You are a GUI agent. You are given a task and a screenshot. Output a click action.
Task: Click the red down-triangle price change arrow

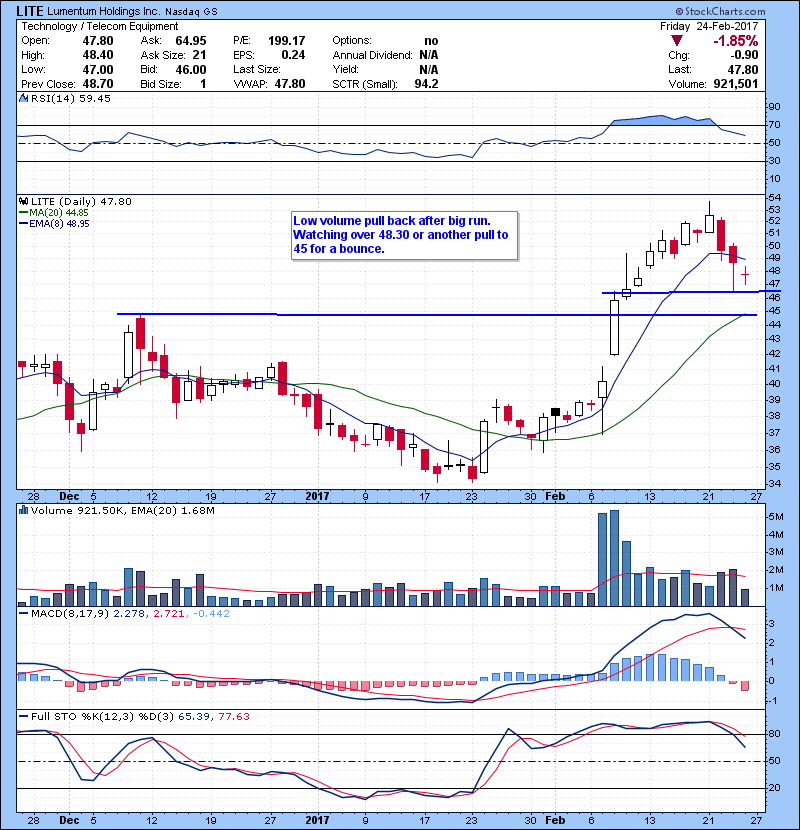[677, 41]
